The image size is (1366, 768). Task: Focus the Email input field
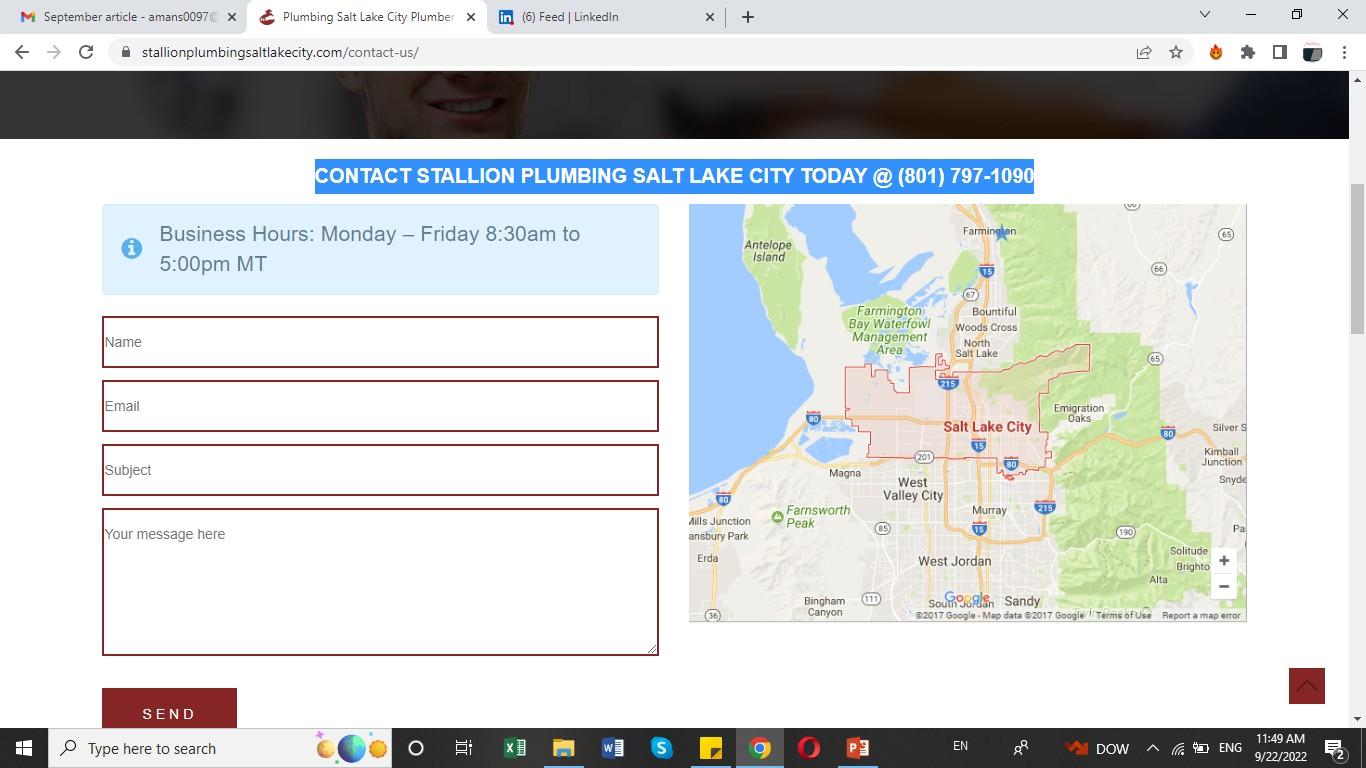[x=380, y=406]
